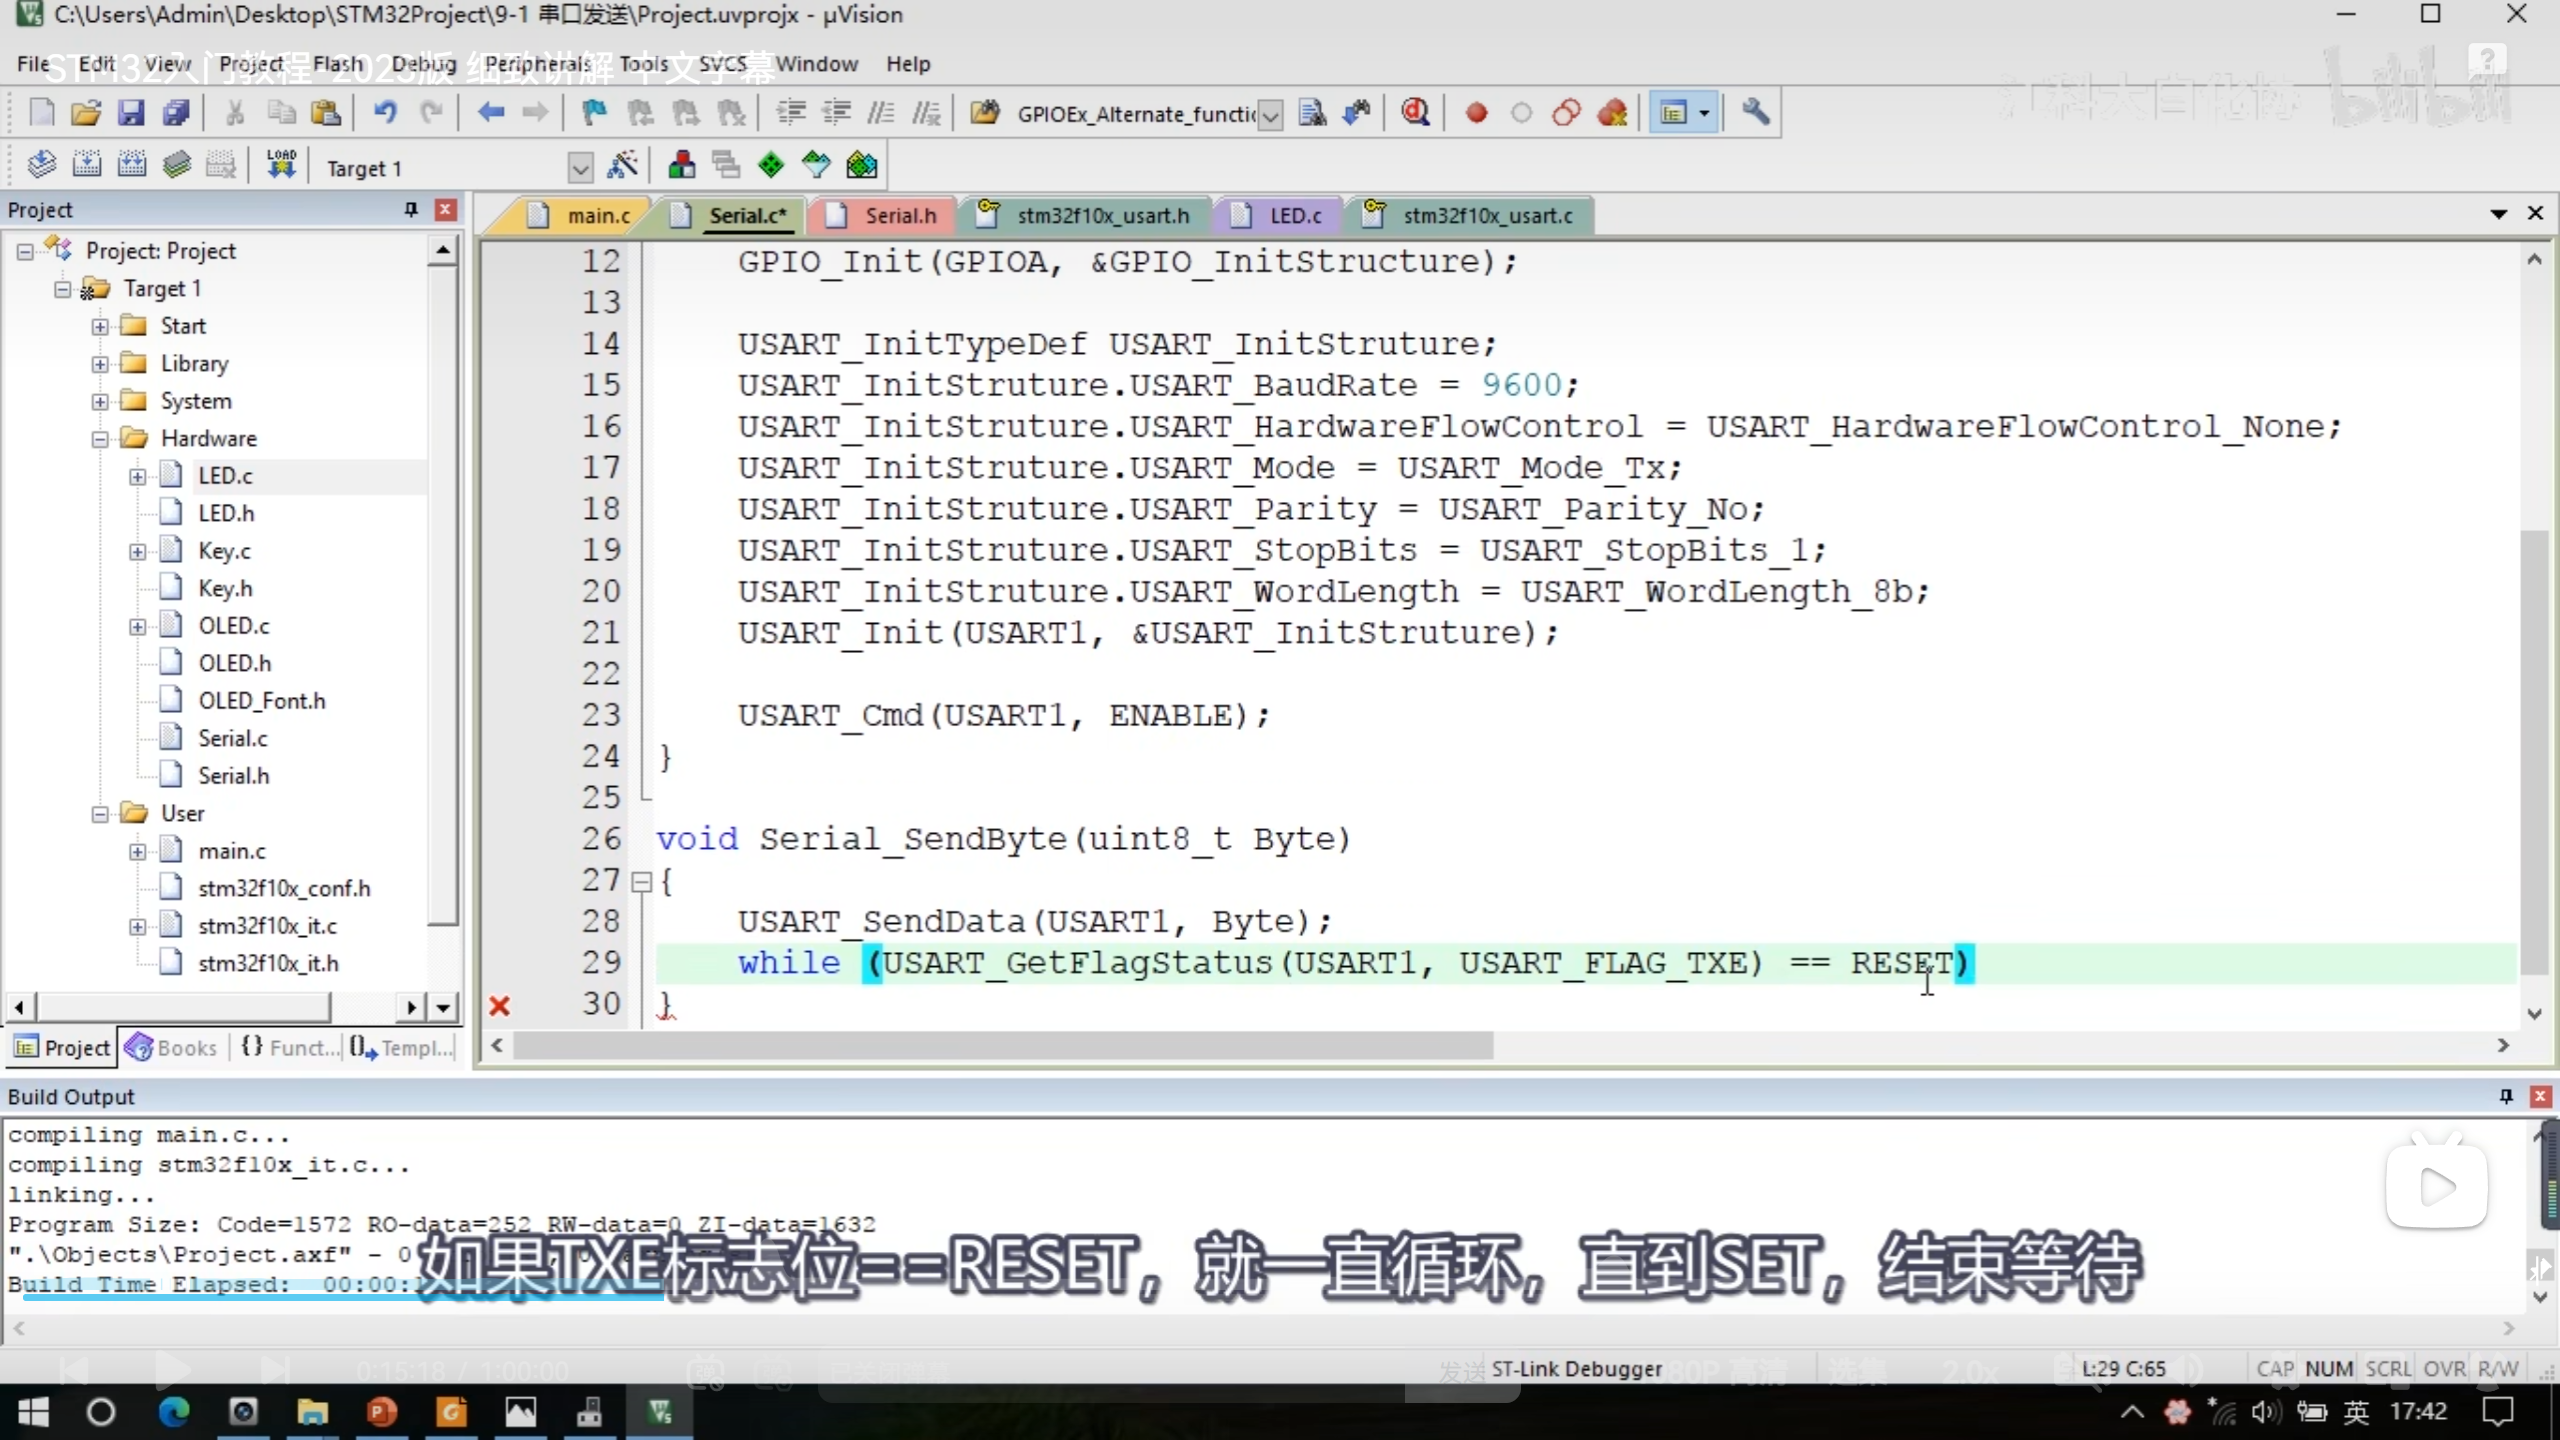The width and height of the screenshot is (2560, 1440).
Task: Expand the Library folder
Action: pyautogui.click(x=100, y=364)
